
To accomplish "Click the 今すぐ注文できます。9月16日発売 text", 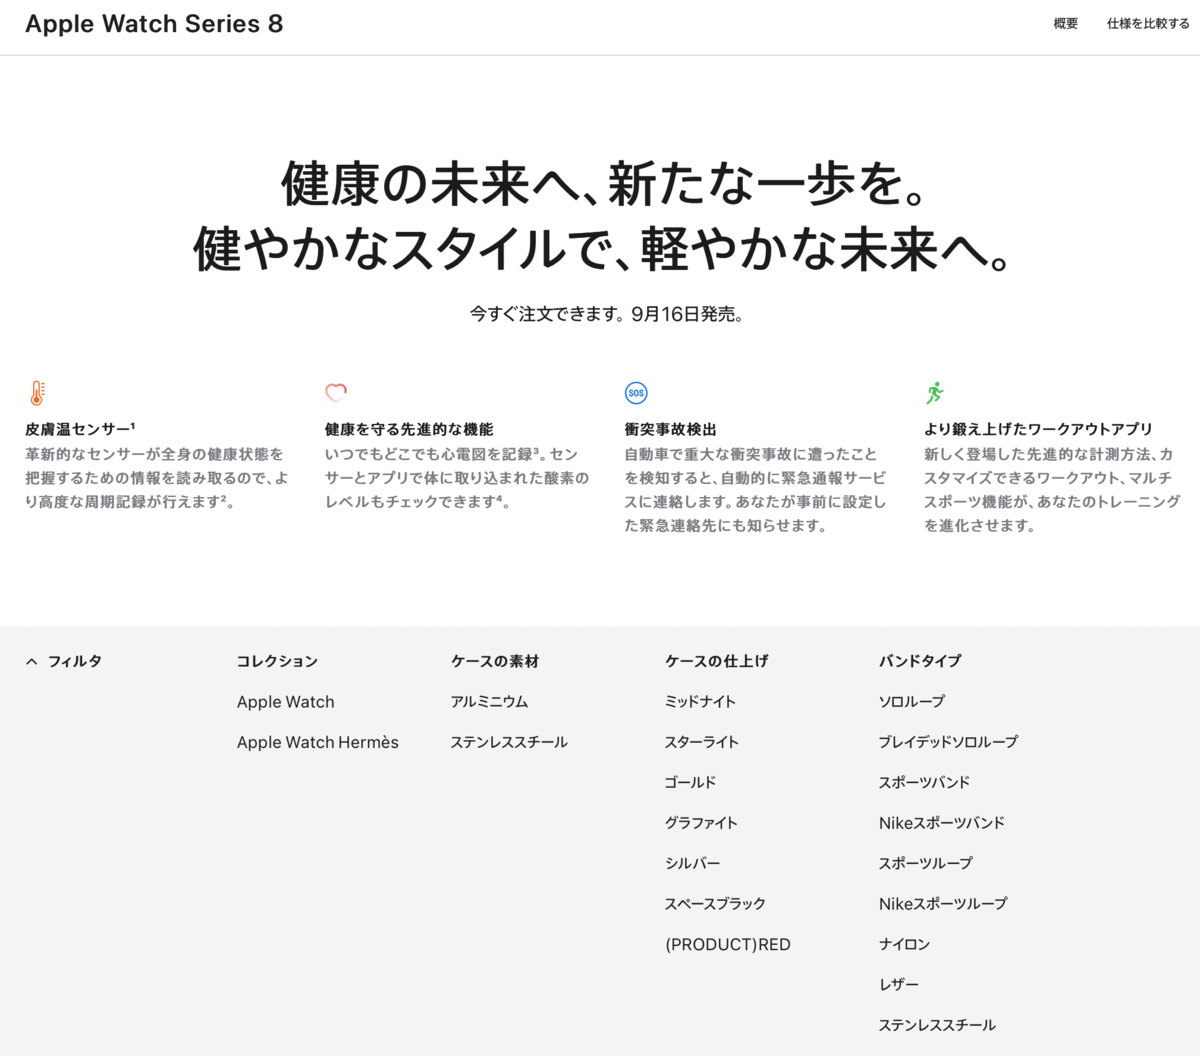I will 606,314.
